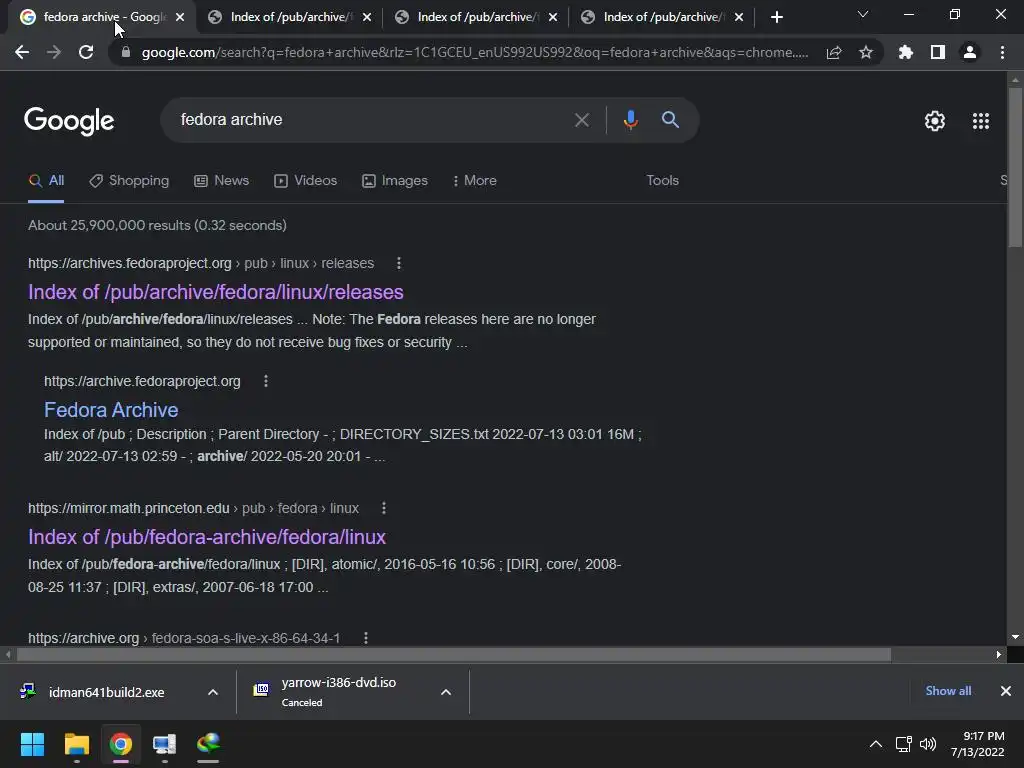Click the horizontal page scrollbar

tap(454, 654)
